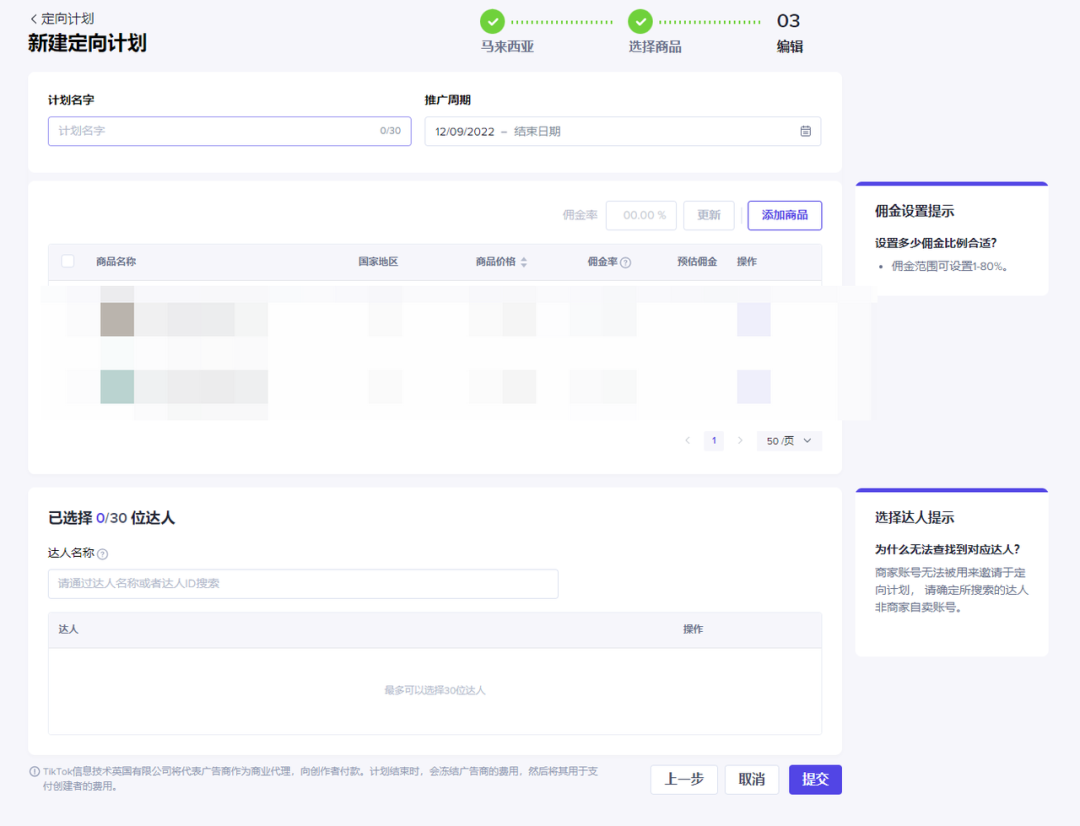The height and width of the screenshot is (826, 1080).
Task: Click the back arrow next to 定向计划
Action: (x=33, y=19)
